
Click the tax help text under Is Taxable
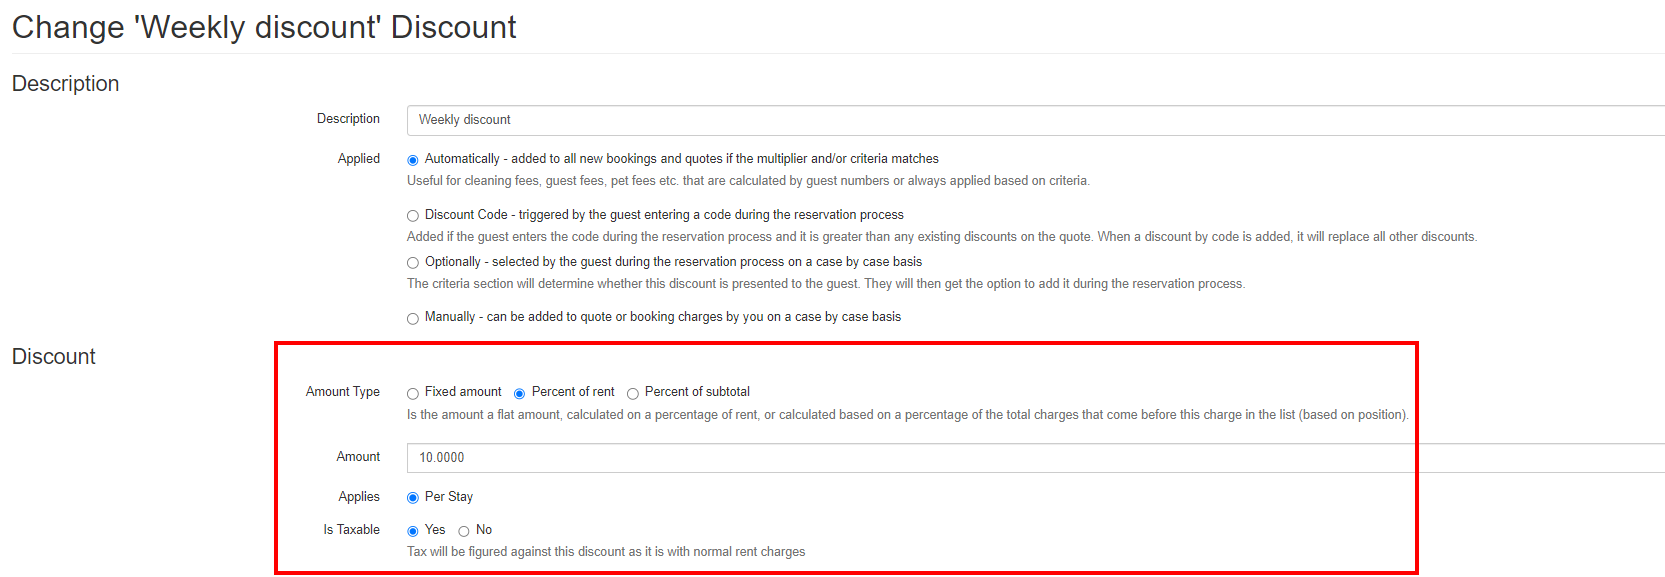605,552
